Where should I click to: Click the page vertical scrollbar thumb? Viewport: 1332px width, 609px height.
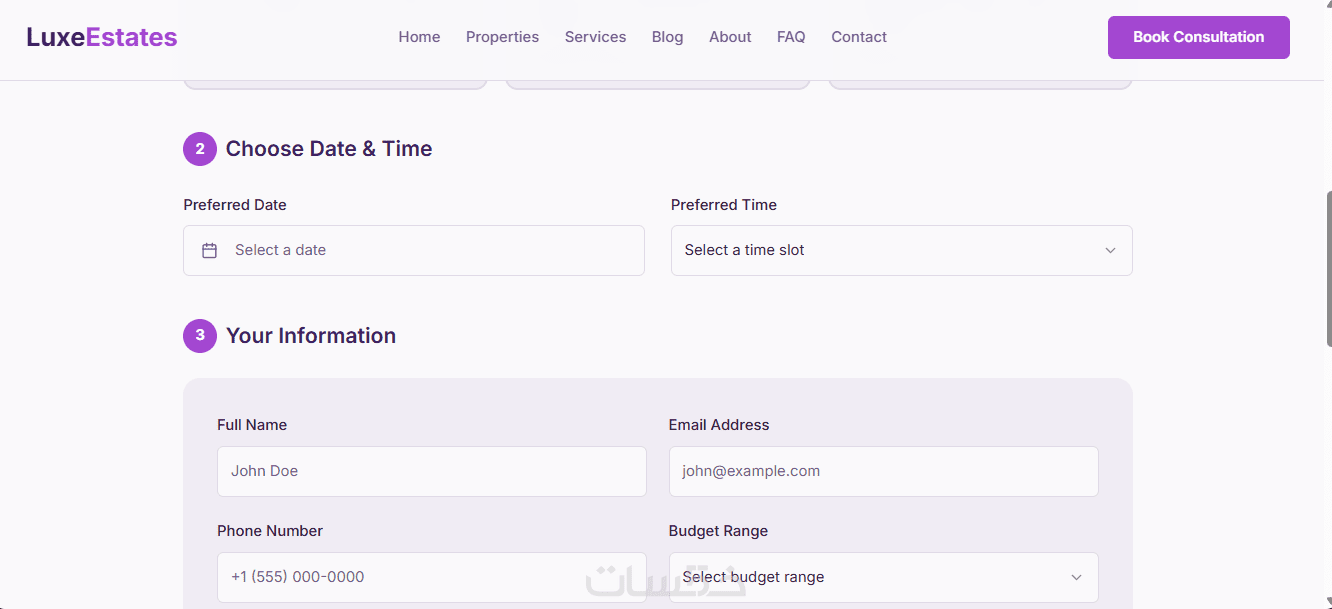click(x=1327, y=268)
